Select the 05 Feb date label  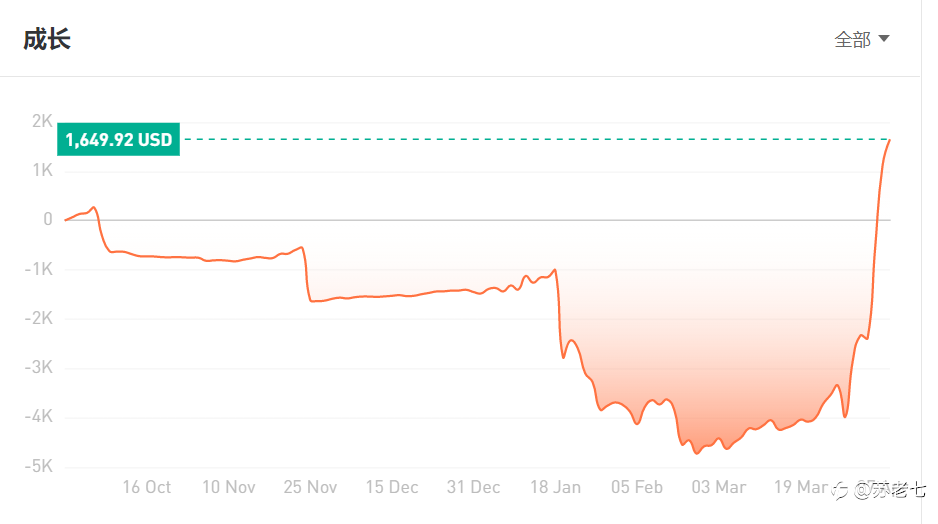636,487
